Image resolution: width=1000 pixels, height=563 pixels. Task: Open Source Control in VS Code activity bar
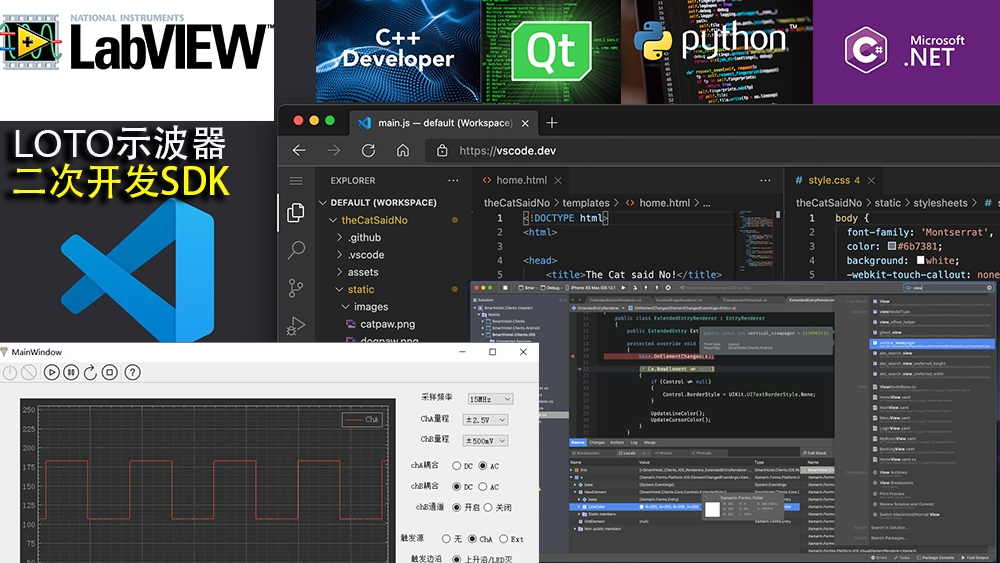296,288
